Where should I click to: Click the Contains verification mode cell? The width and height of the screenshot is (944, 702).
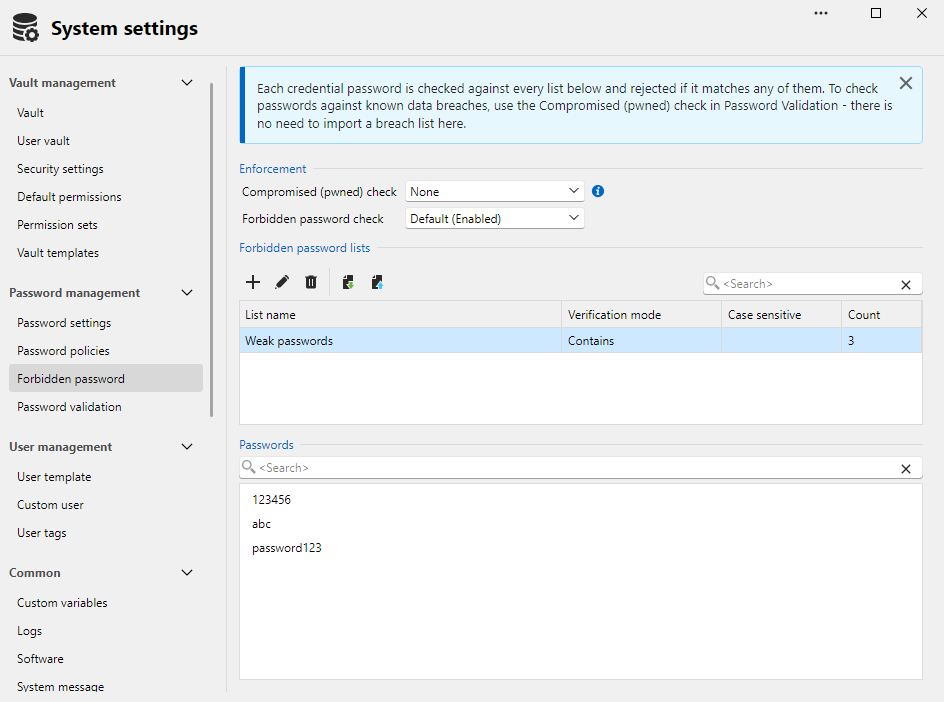[642, 340]
